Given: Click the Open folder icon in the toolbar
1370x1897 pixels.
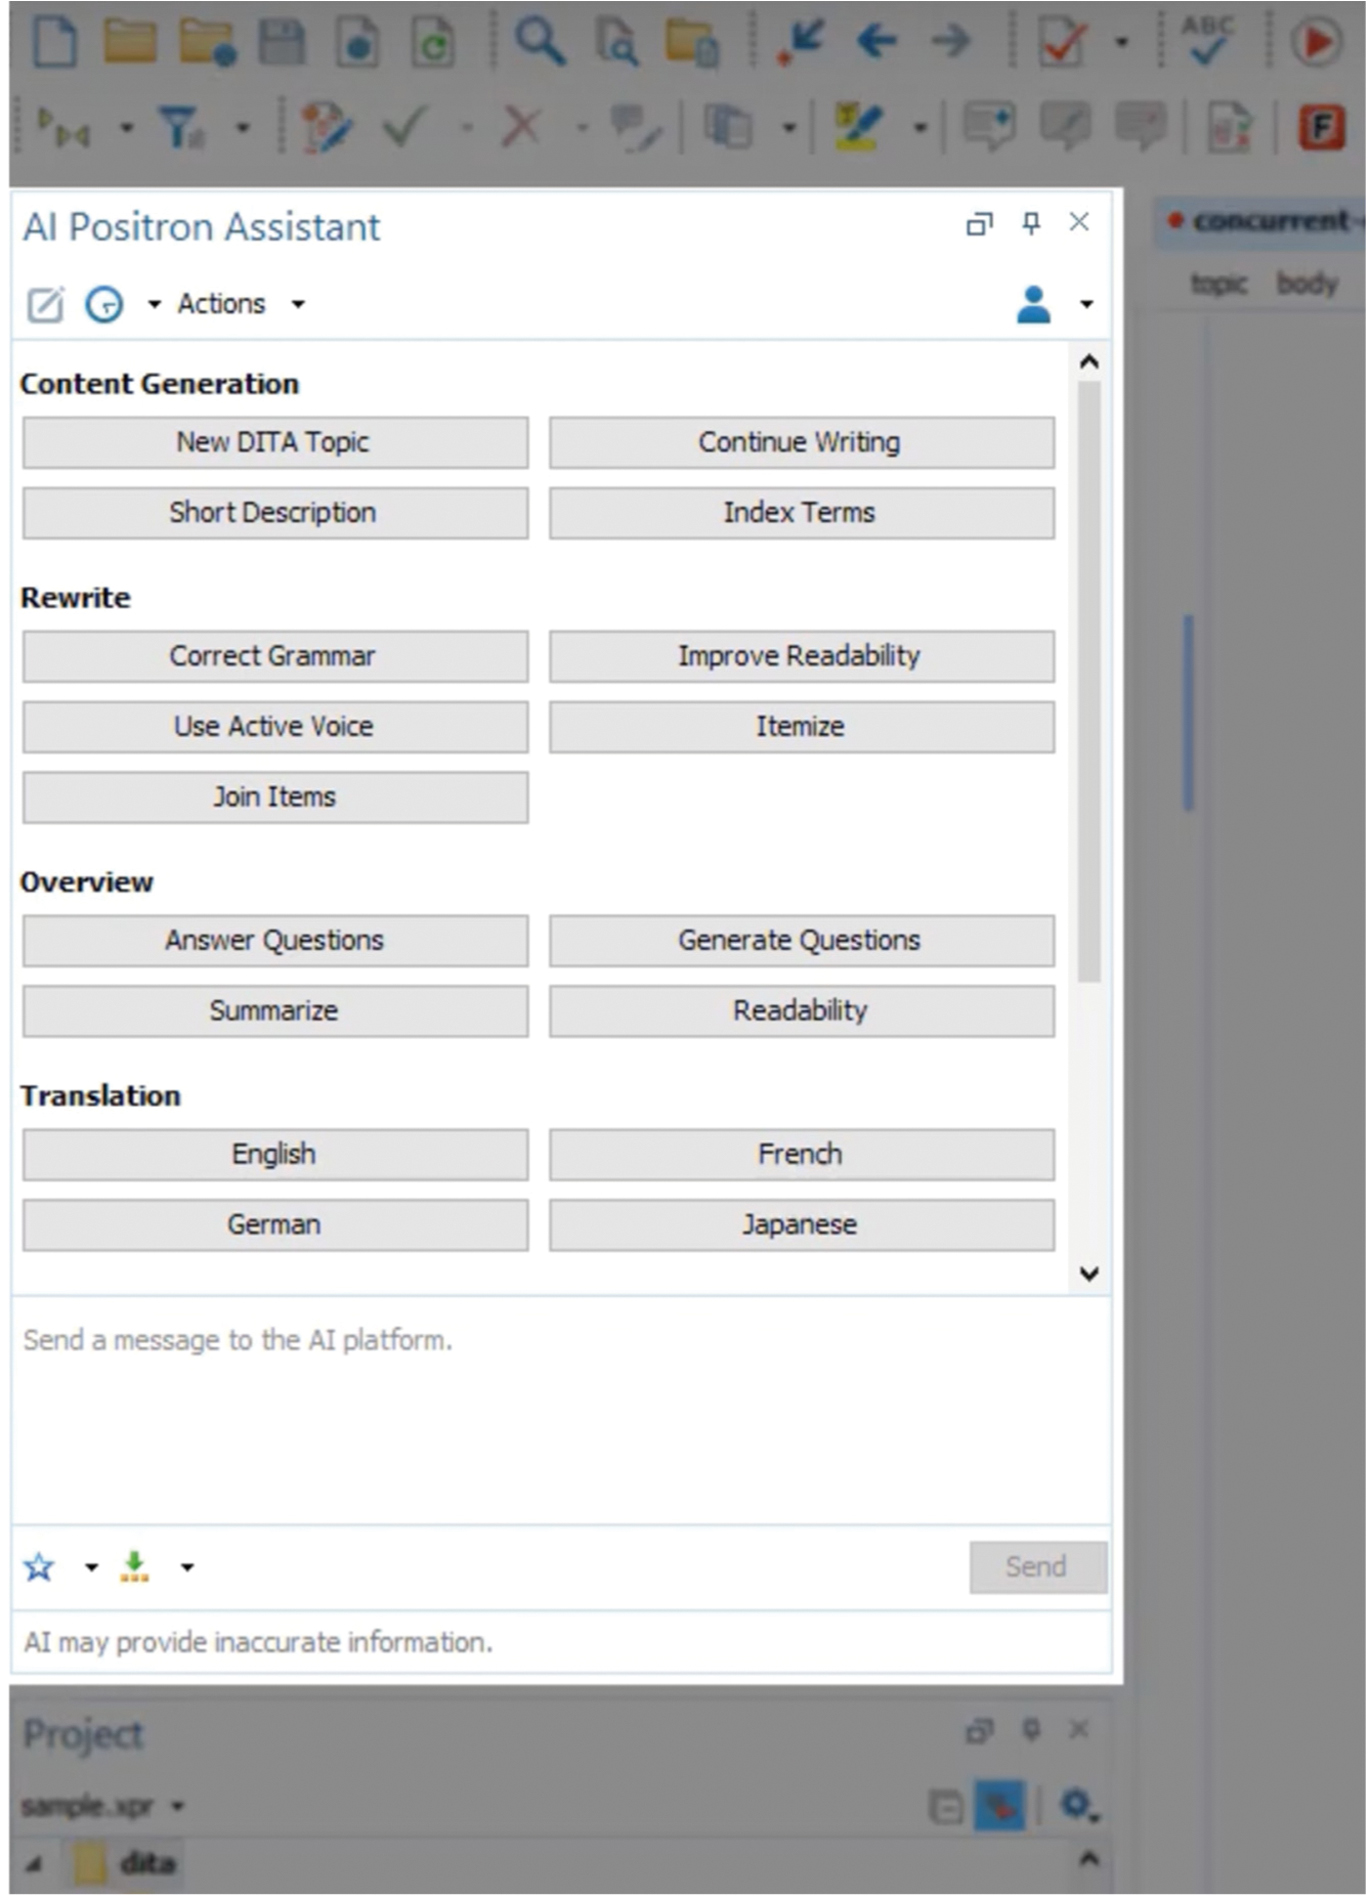Looking at the screenshot, I should coord(130,42).
